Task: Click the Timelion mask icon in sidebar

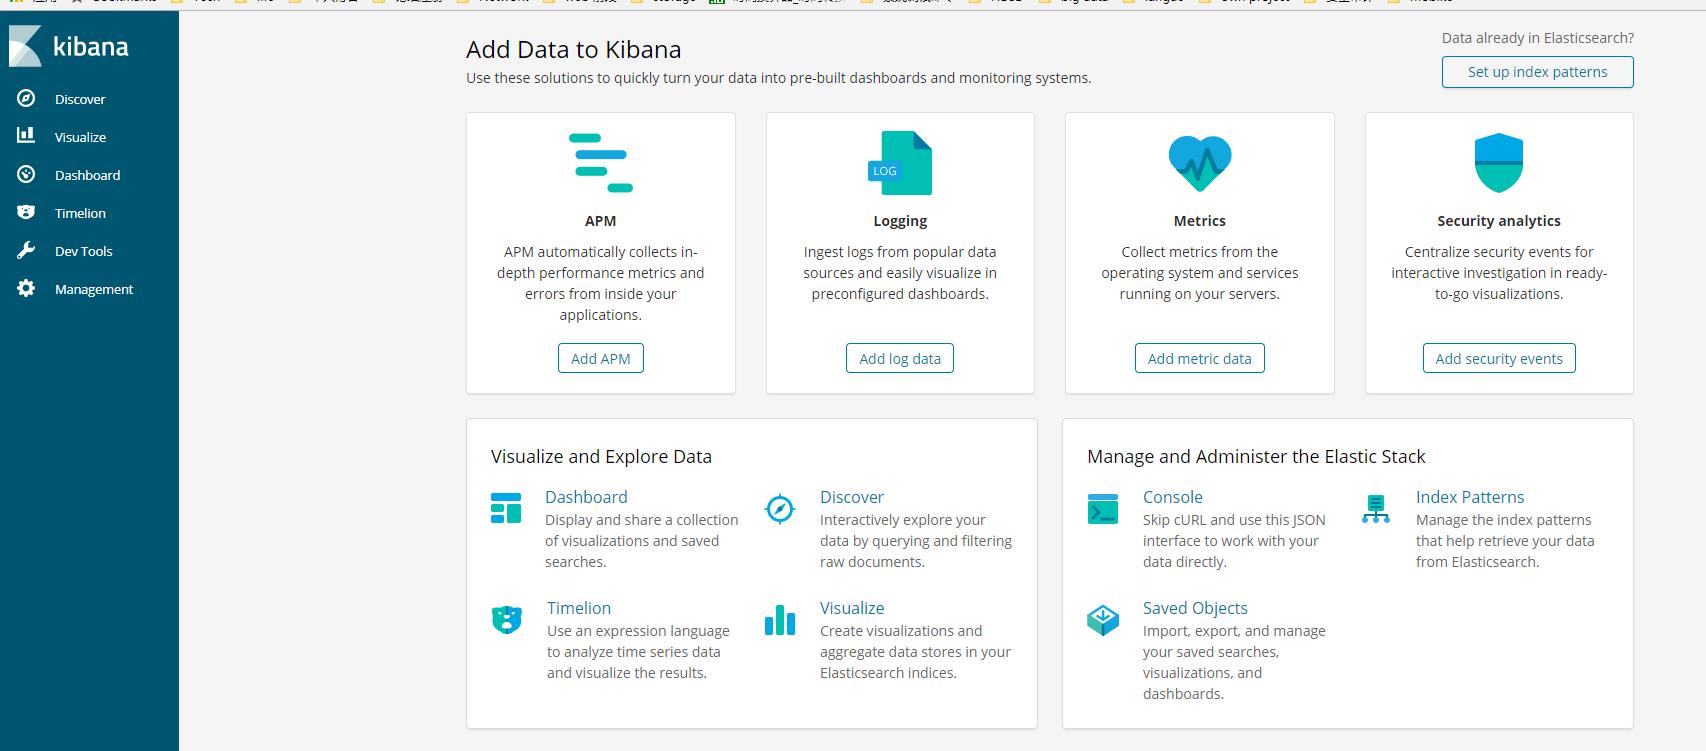Action: 26,212
